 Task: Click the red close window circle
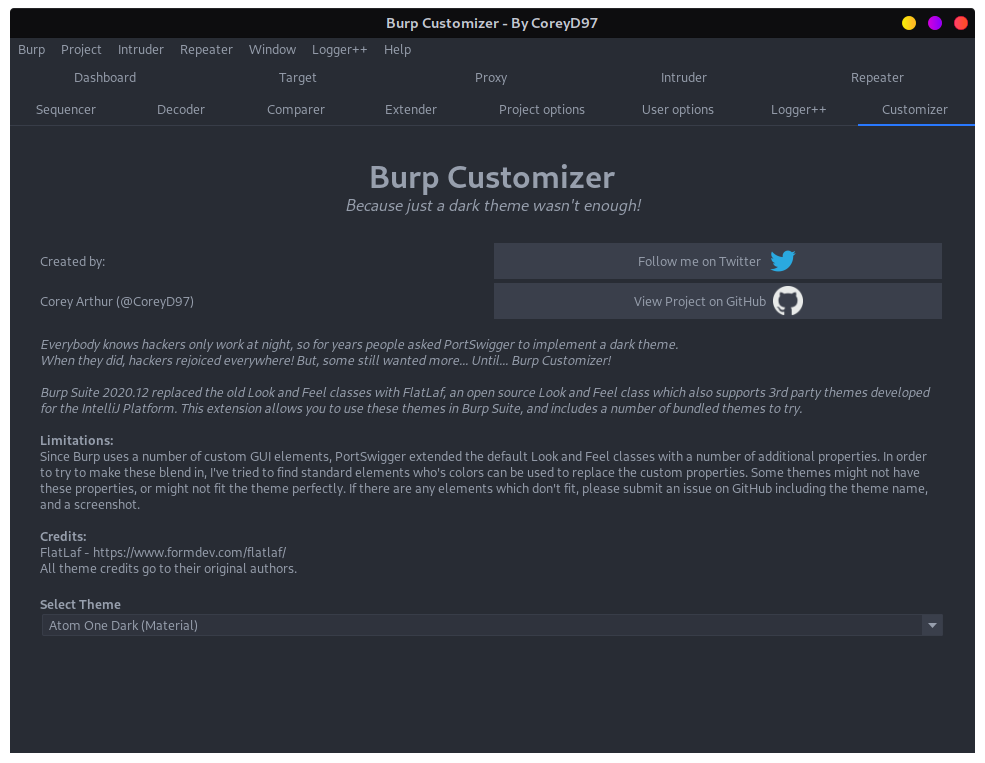click(961, 23)
